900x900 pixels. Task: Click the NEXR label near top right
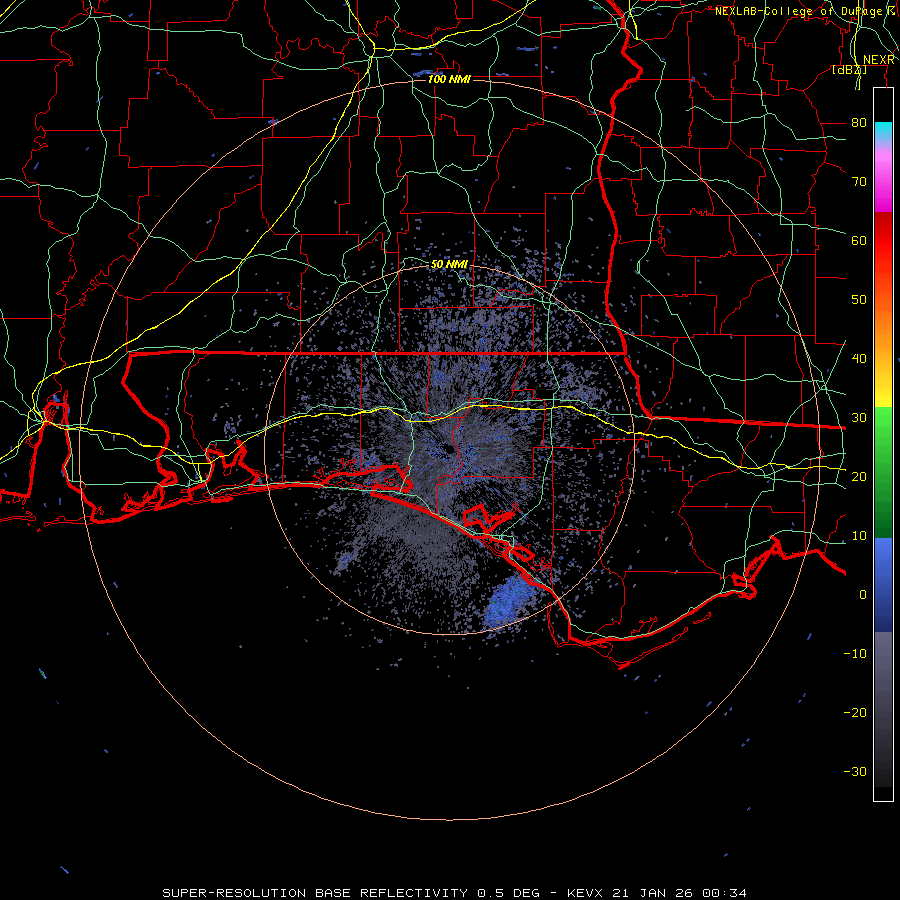pos(879,60)
